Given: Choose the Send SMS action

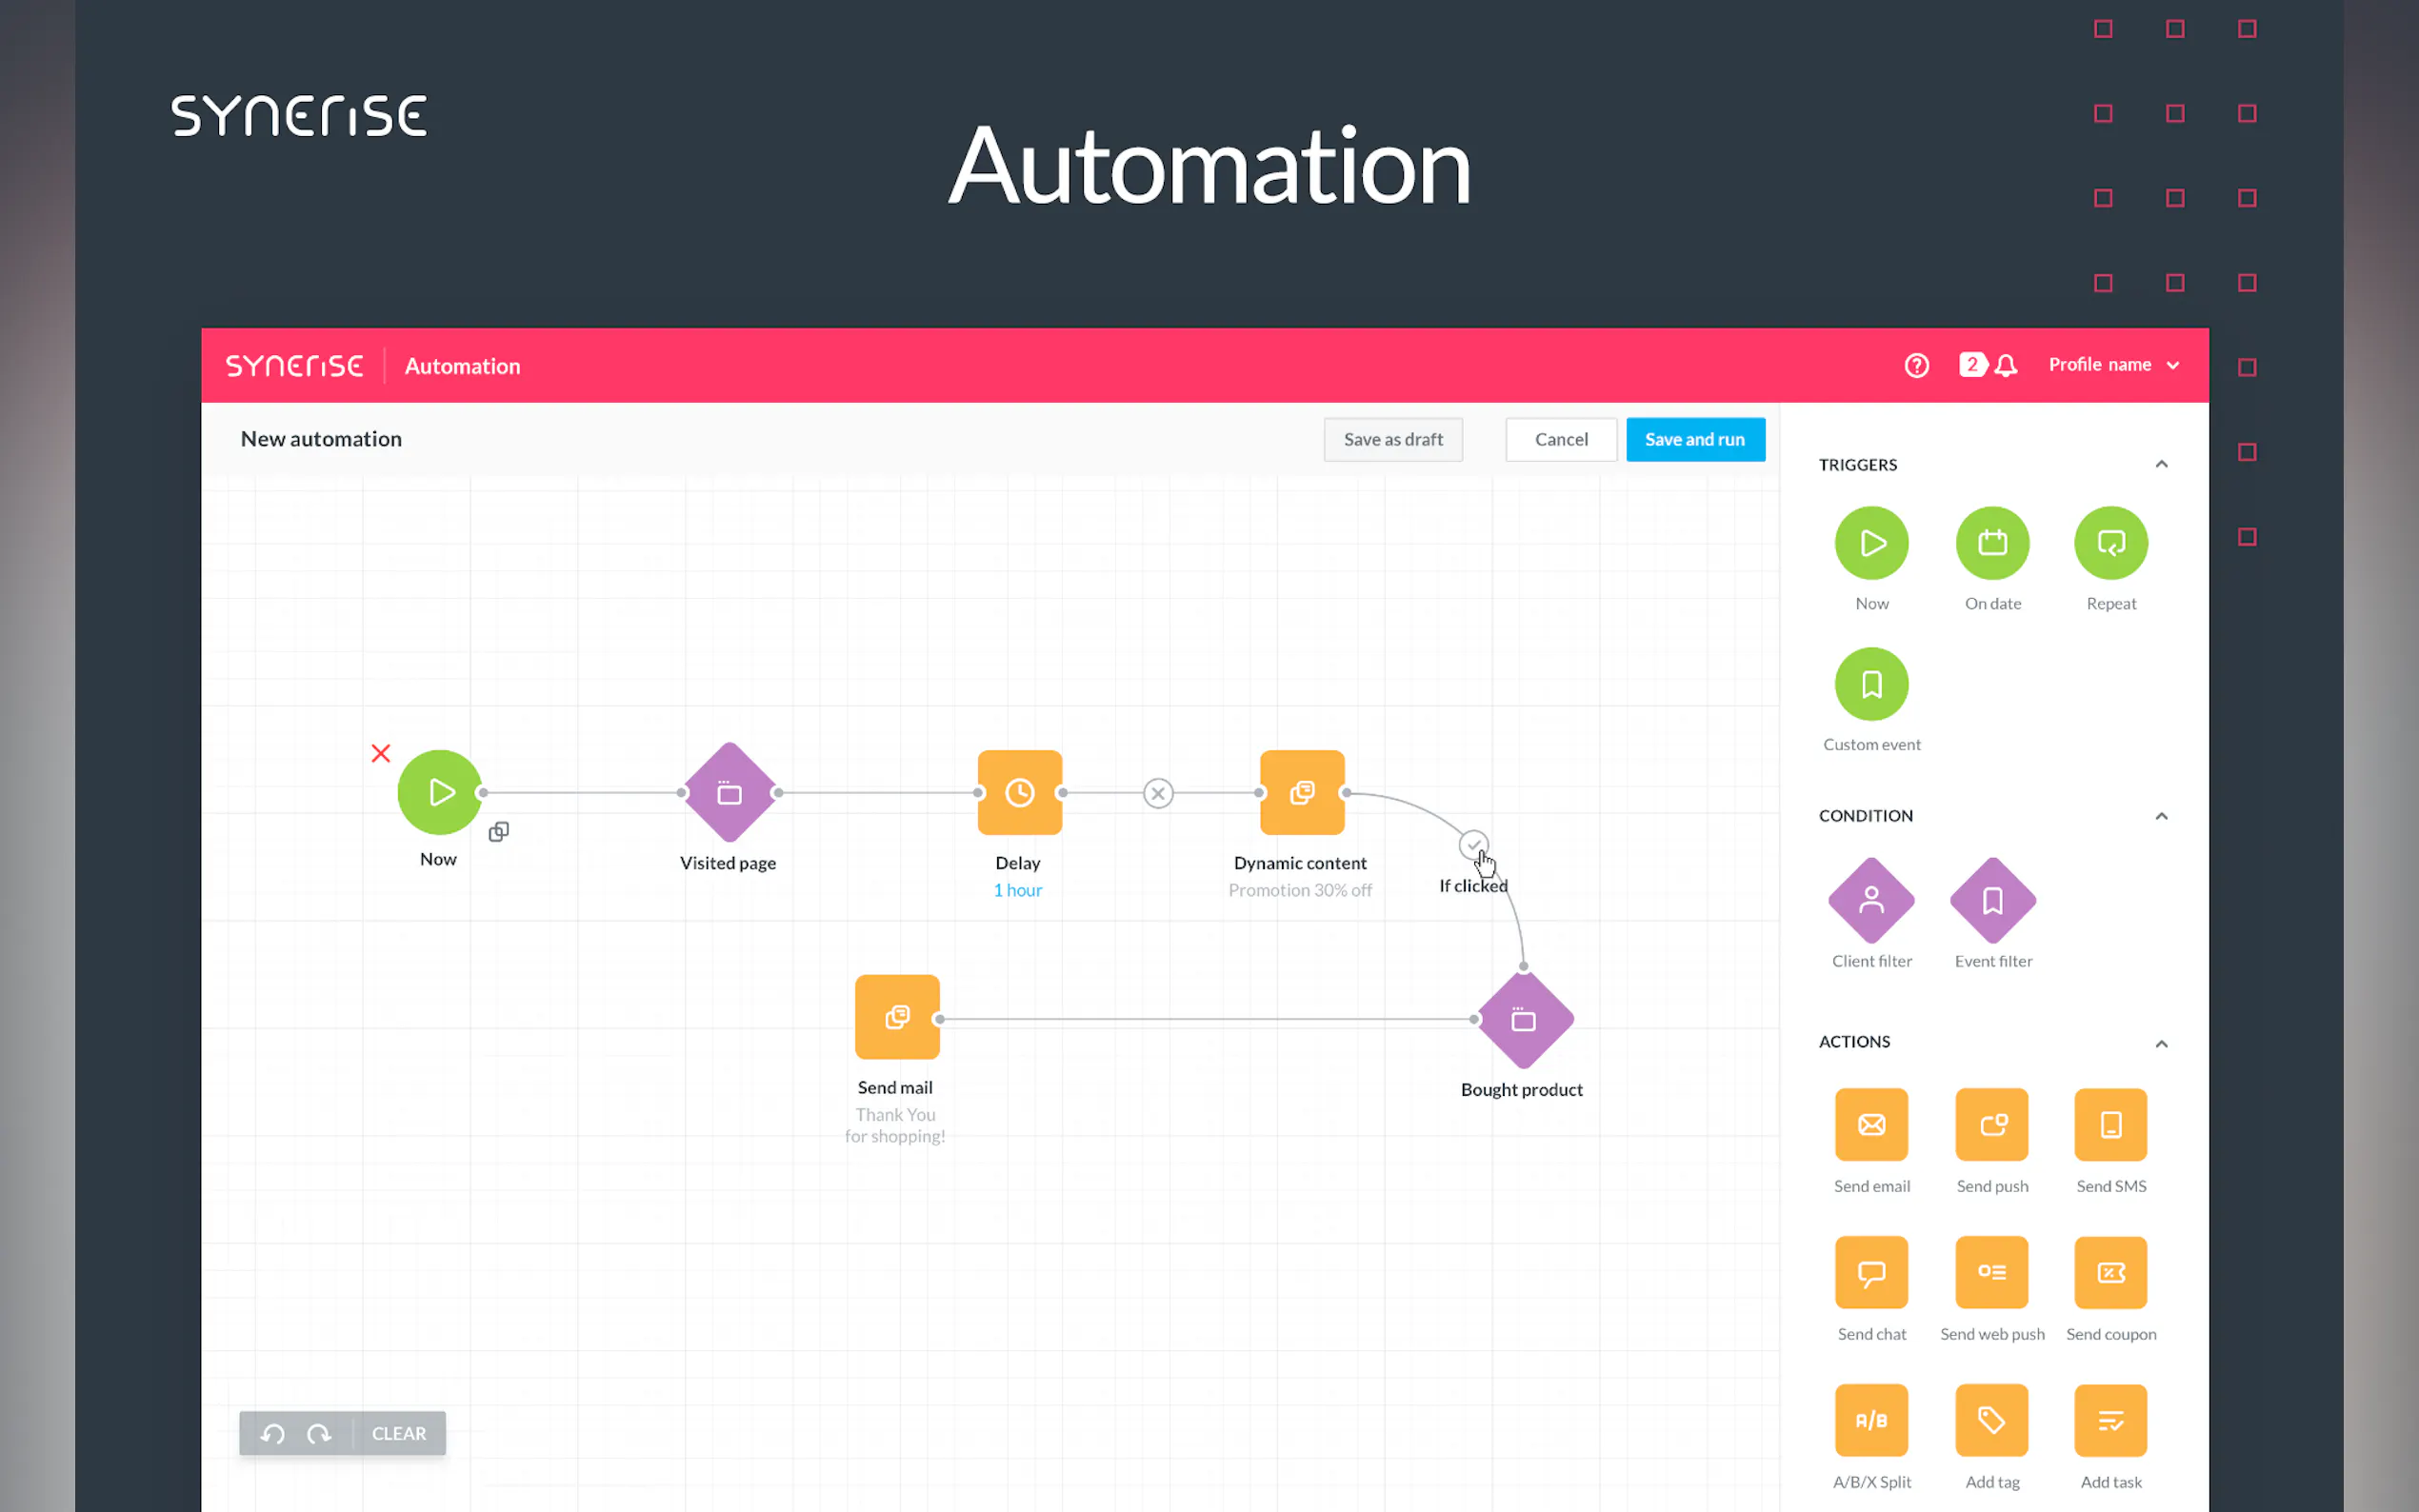Looking at the screenshot, I should click(x=2110, y=1124).
